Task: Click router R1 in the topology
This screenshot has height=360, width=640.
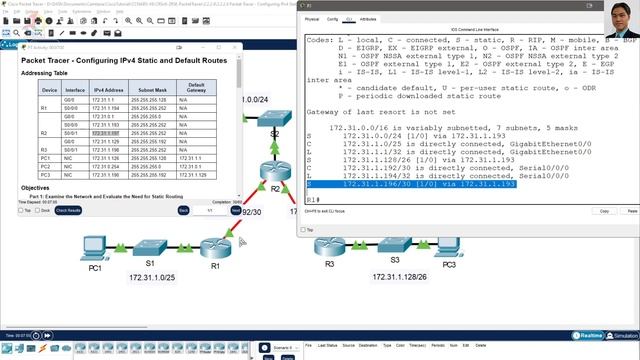Action: 216,248
